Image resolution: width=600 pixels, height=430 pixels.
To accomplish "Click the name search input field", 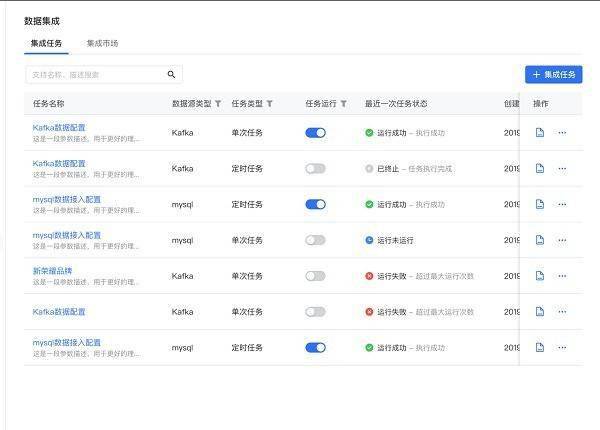I will click(95, 75).
